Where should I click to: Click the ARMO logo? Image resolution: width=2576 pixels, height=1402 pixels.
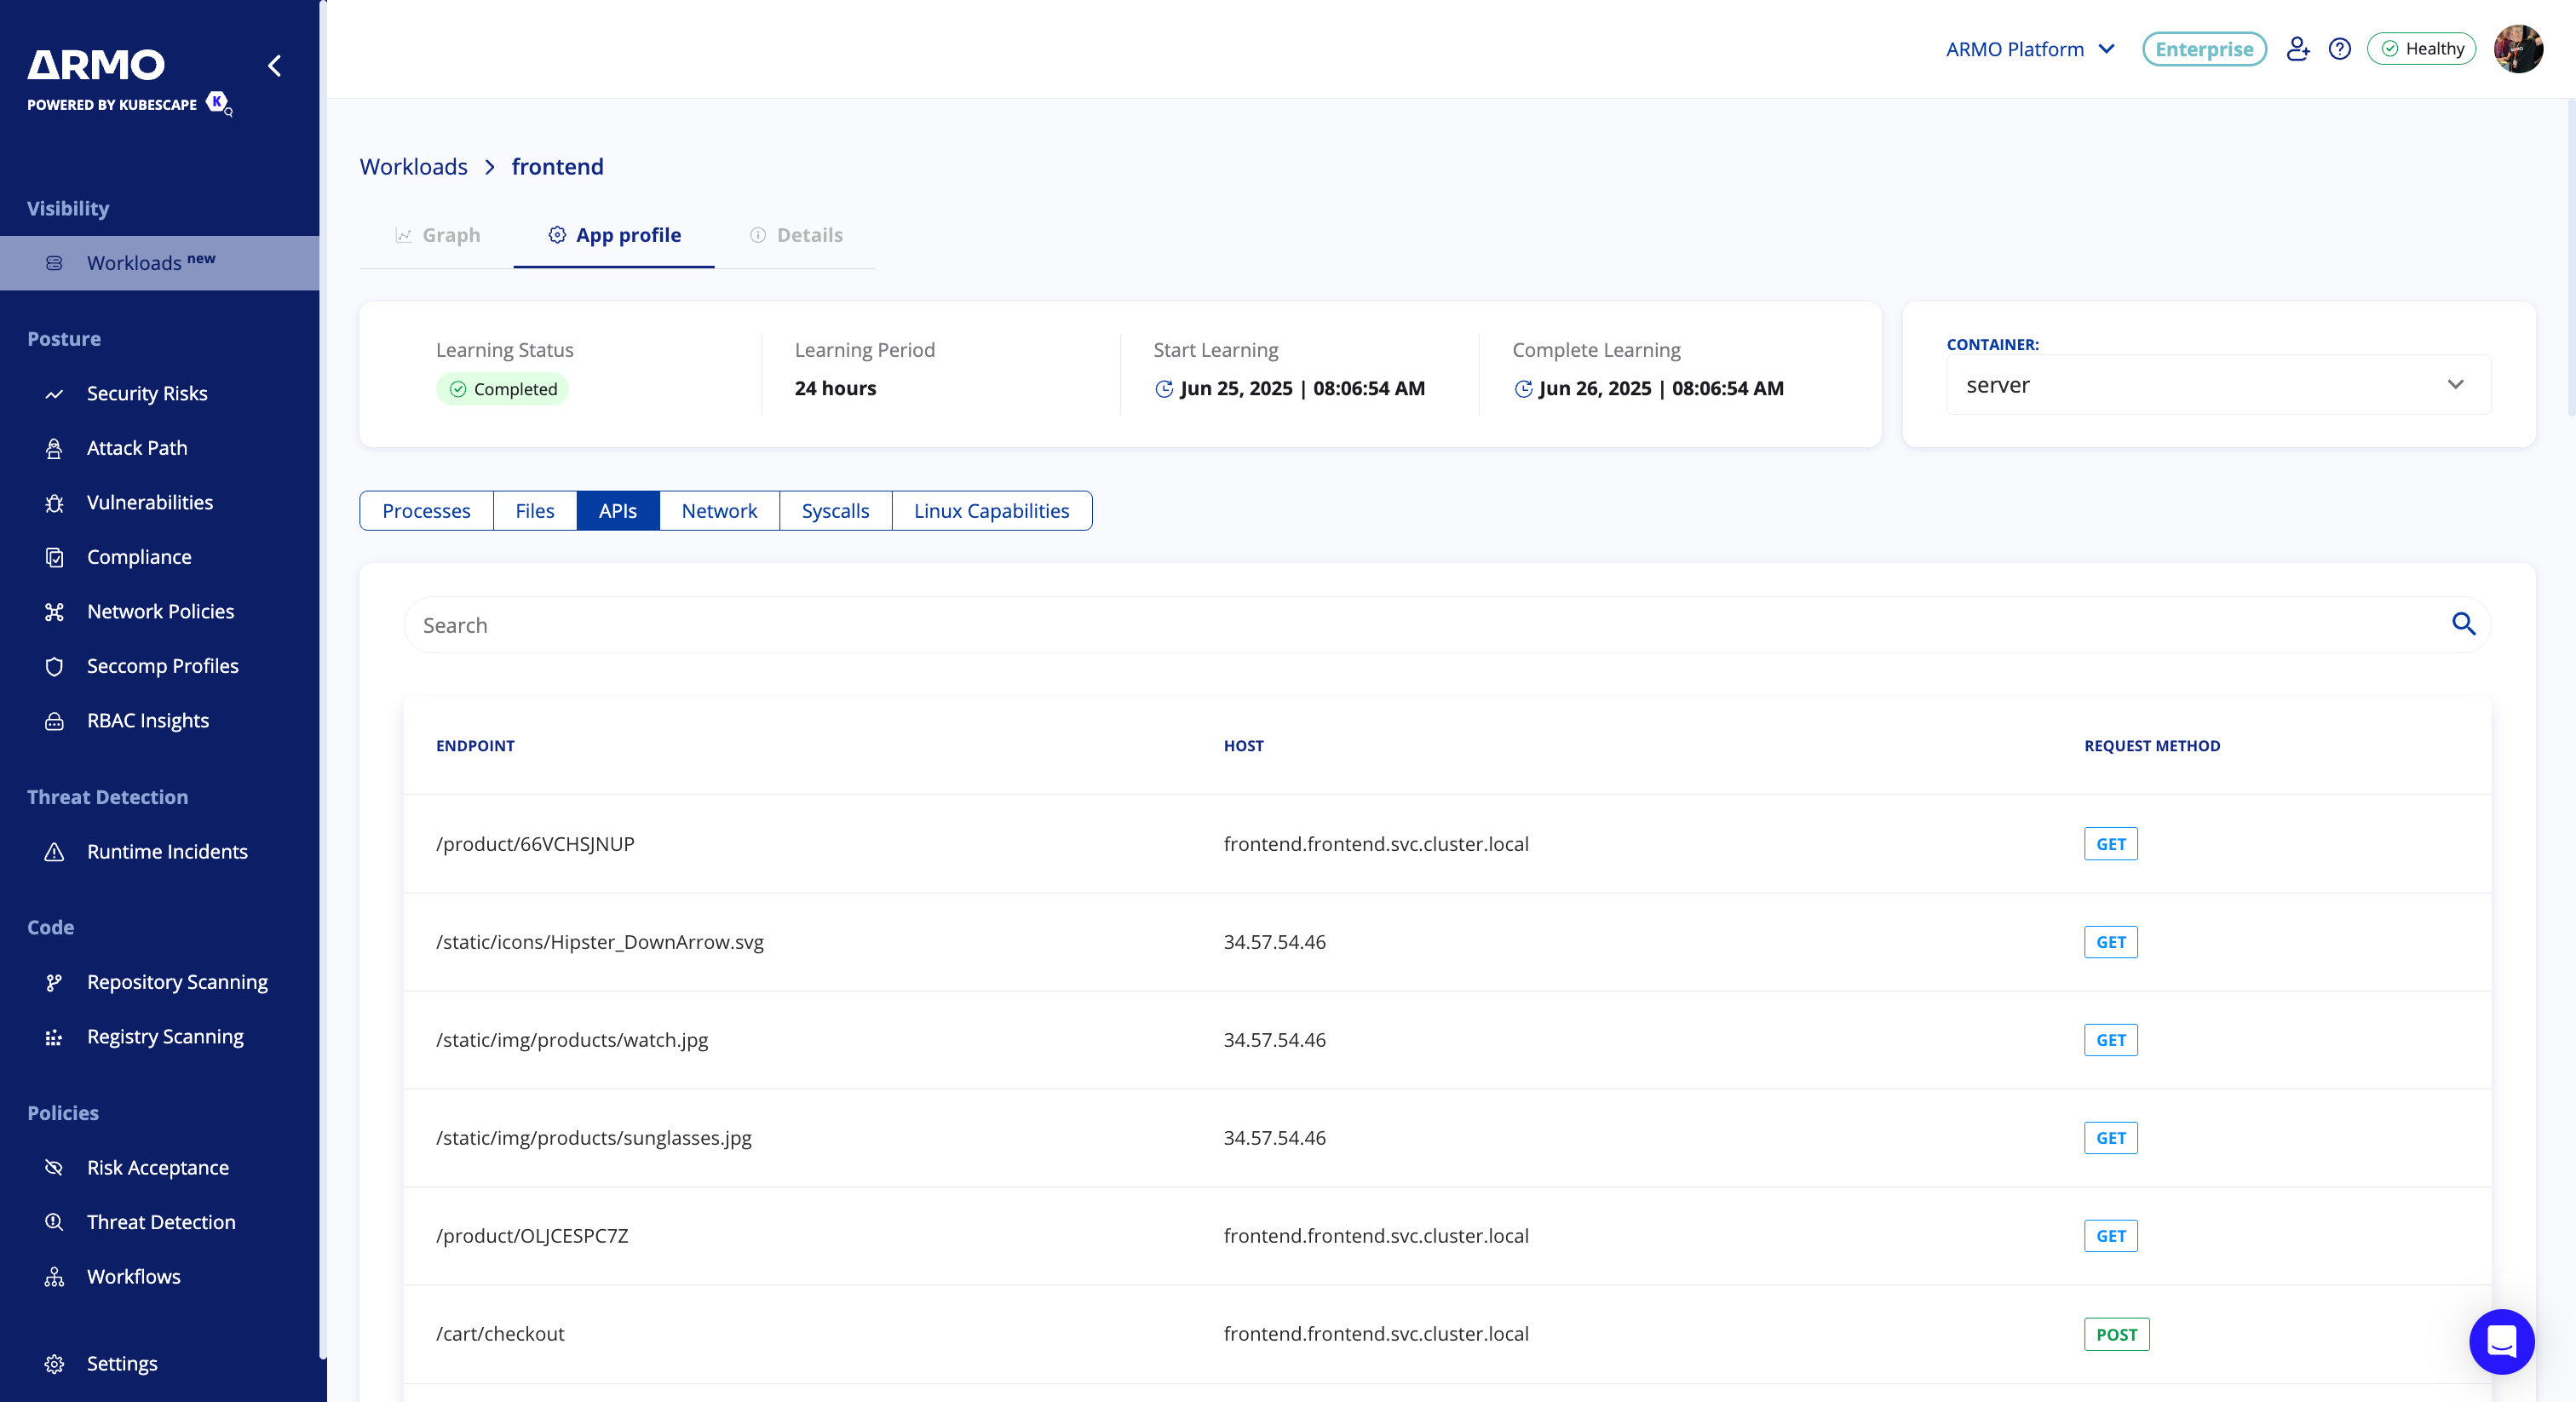coord(96,65)
